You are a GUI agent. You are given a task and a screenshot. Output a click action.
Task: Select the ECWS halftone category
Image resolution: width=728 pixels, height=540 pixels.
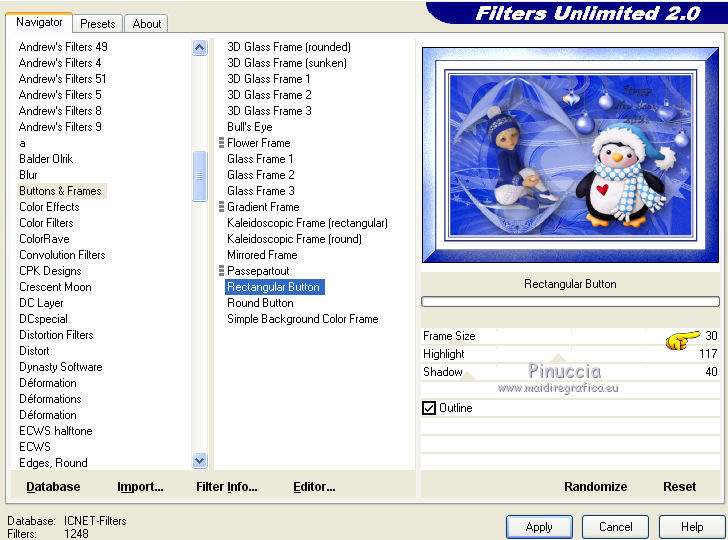(56, 431)
